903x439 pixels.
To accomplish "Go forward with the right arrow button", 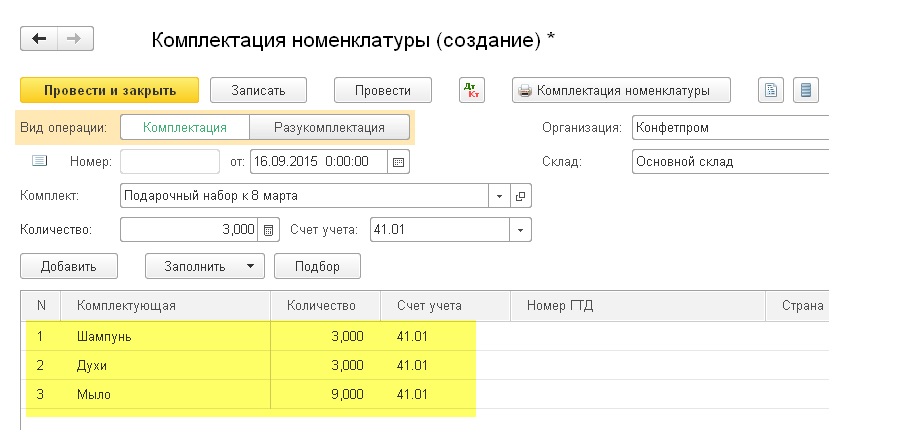I will [75, 39].
